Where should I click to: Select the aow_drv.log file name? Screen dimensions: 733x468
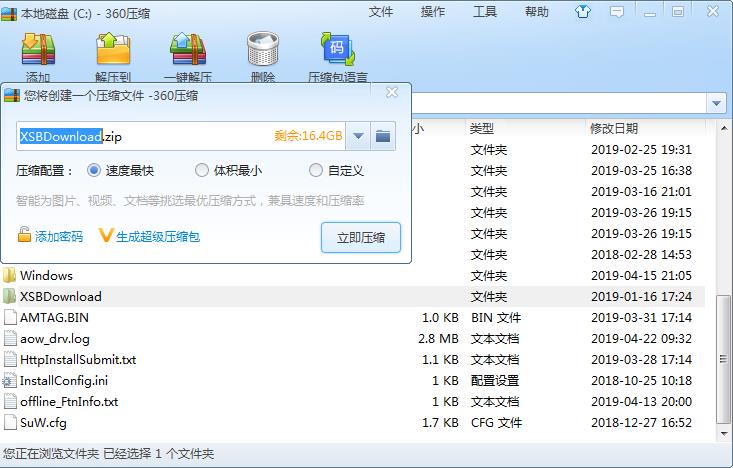[55, 338]
